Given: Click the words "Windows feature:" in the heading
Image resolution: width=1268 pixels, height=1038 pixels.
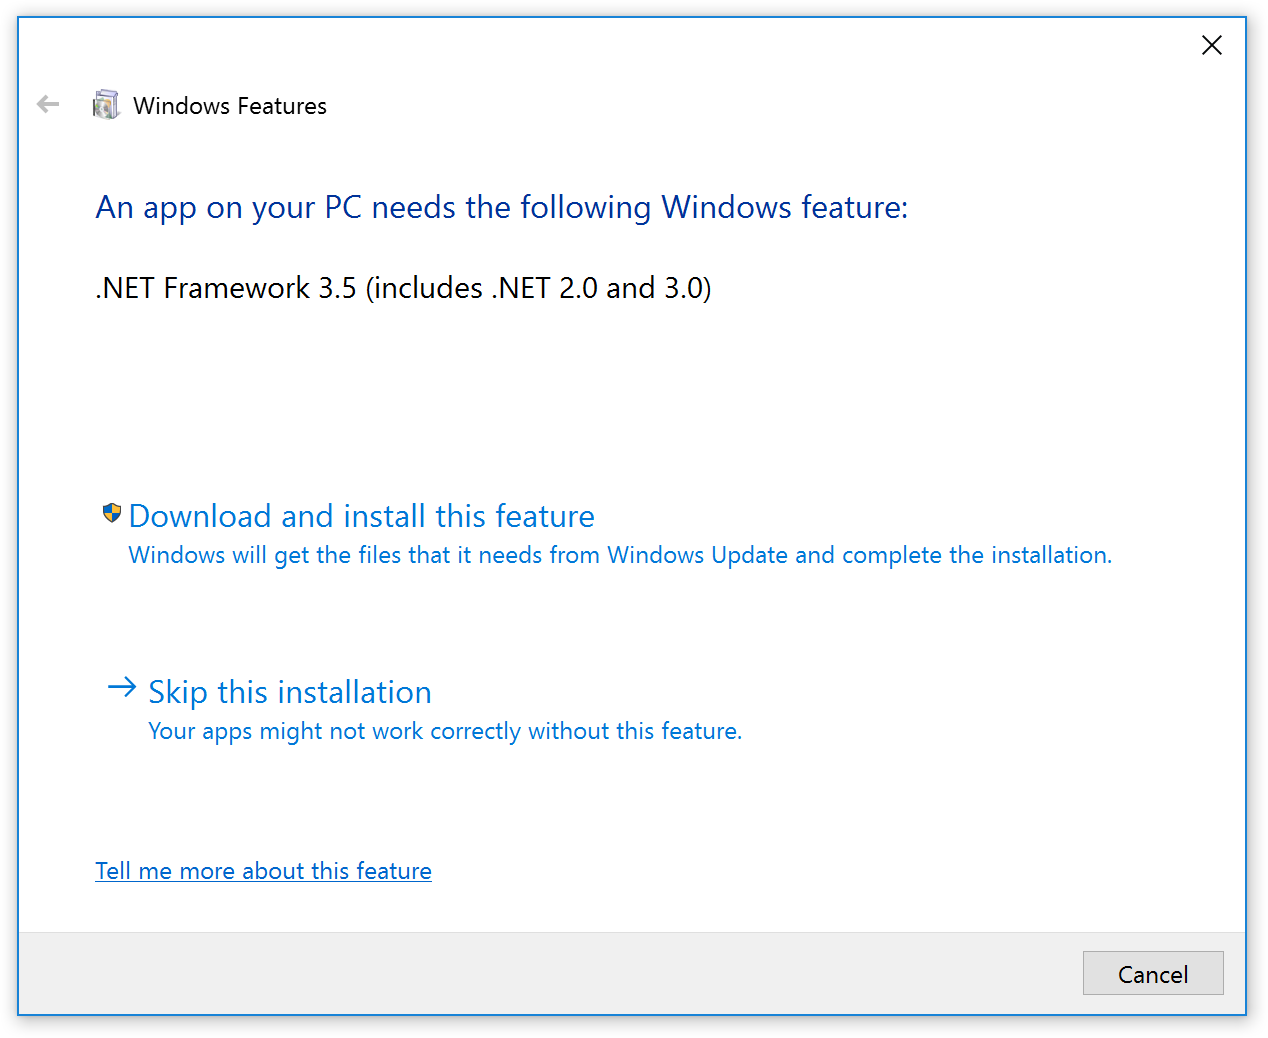Looking at the screenshot, I should [x=784, y=207].
